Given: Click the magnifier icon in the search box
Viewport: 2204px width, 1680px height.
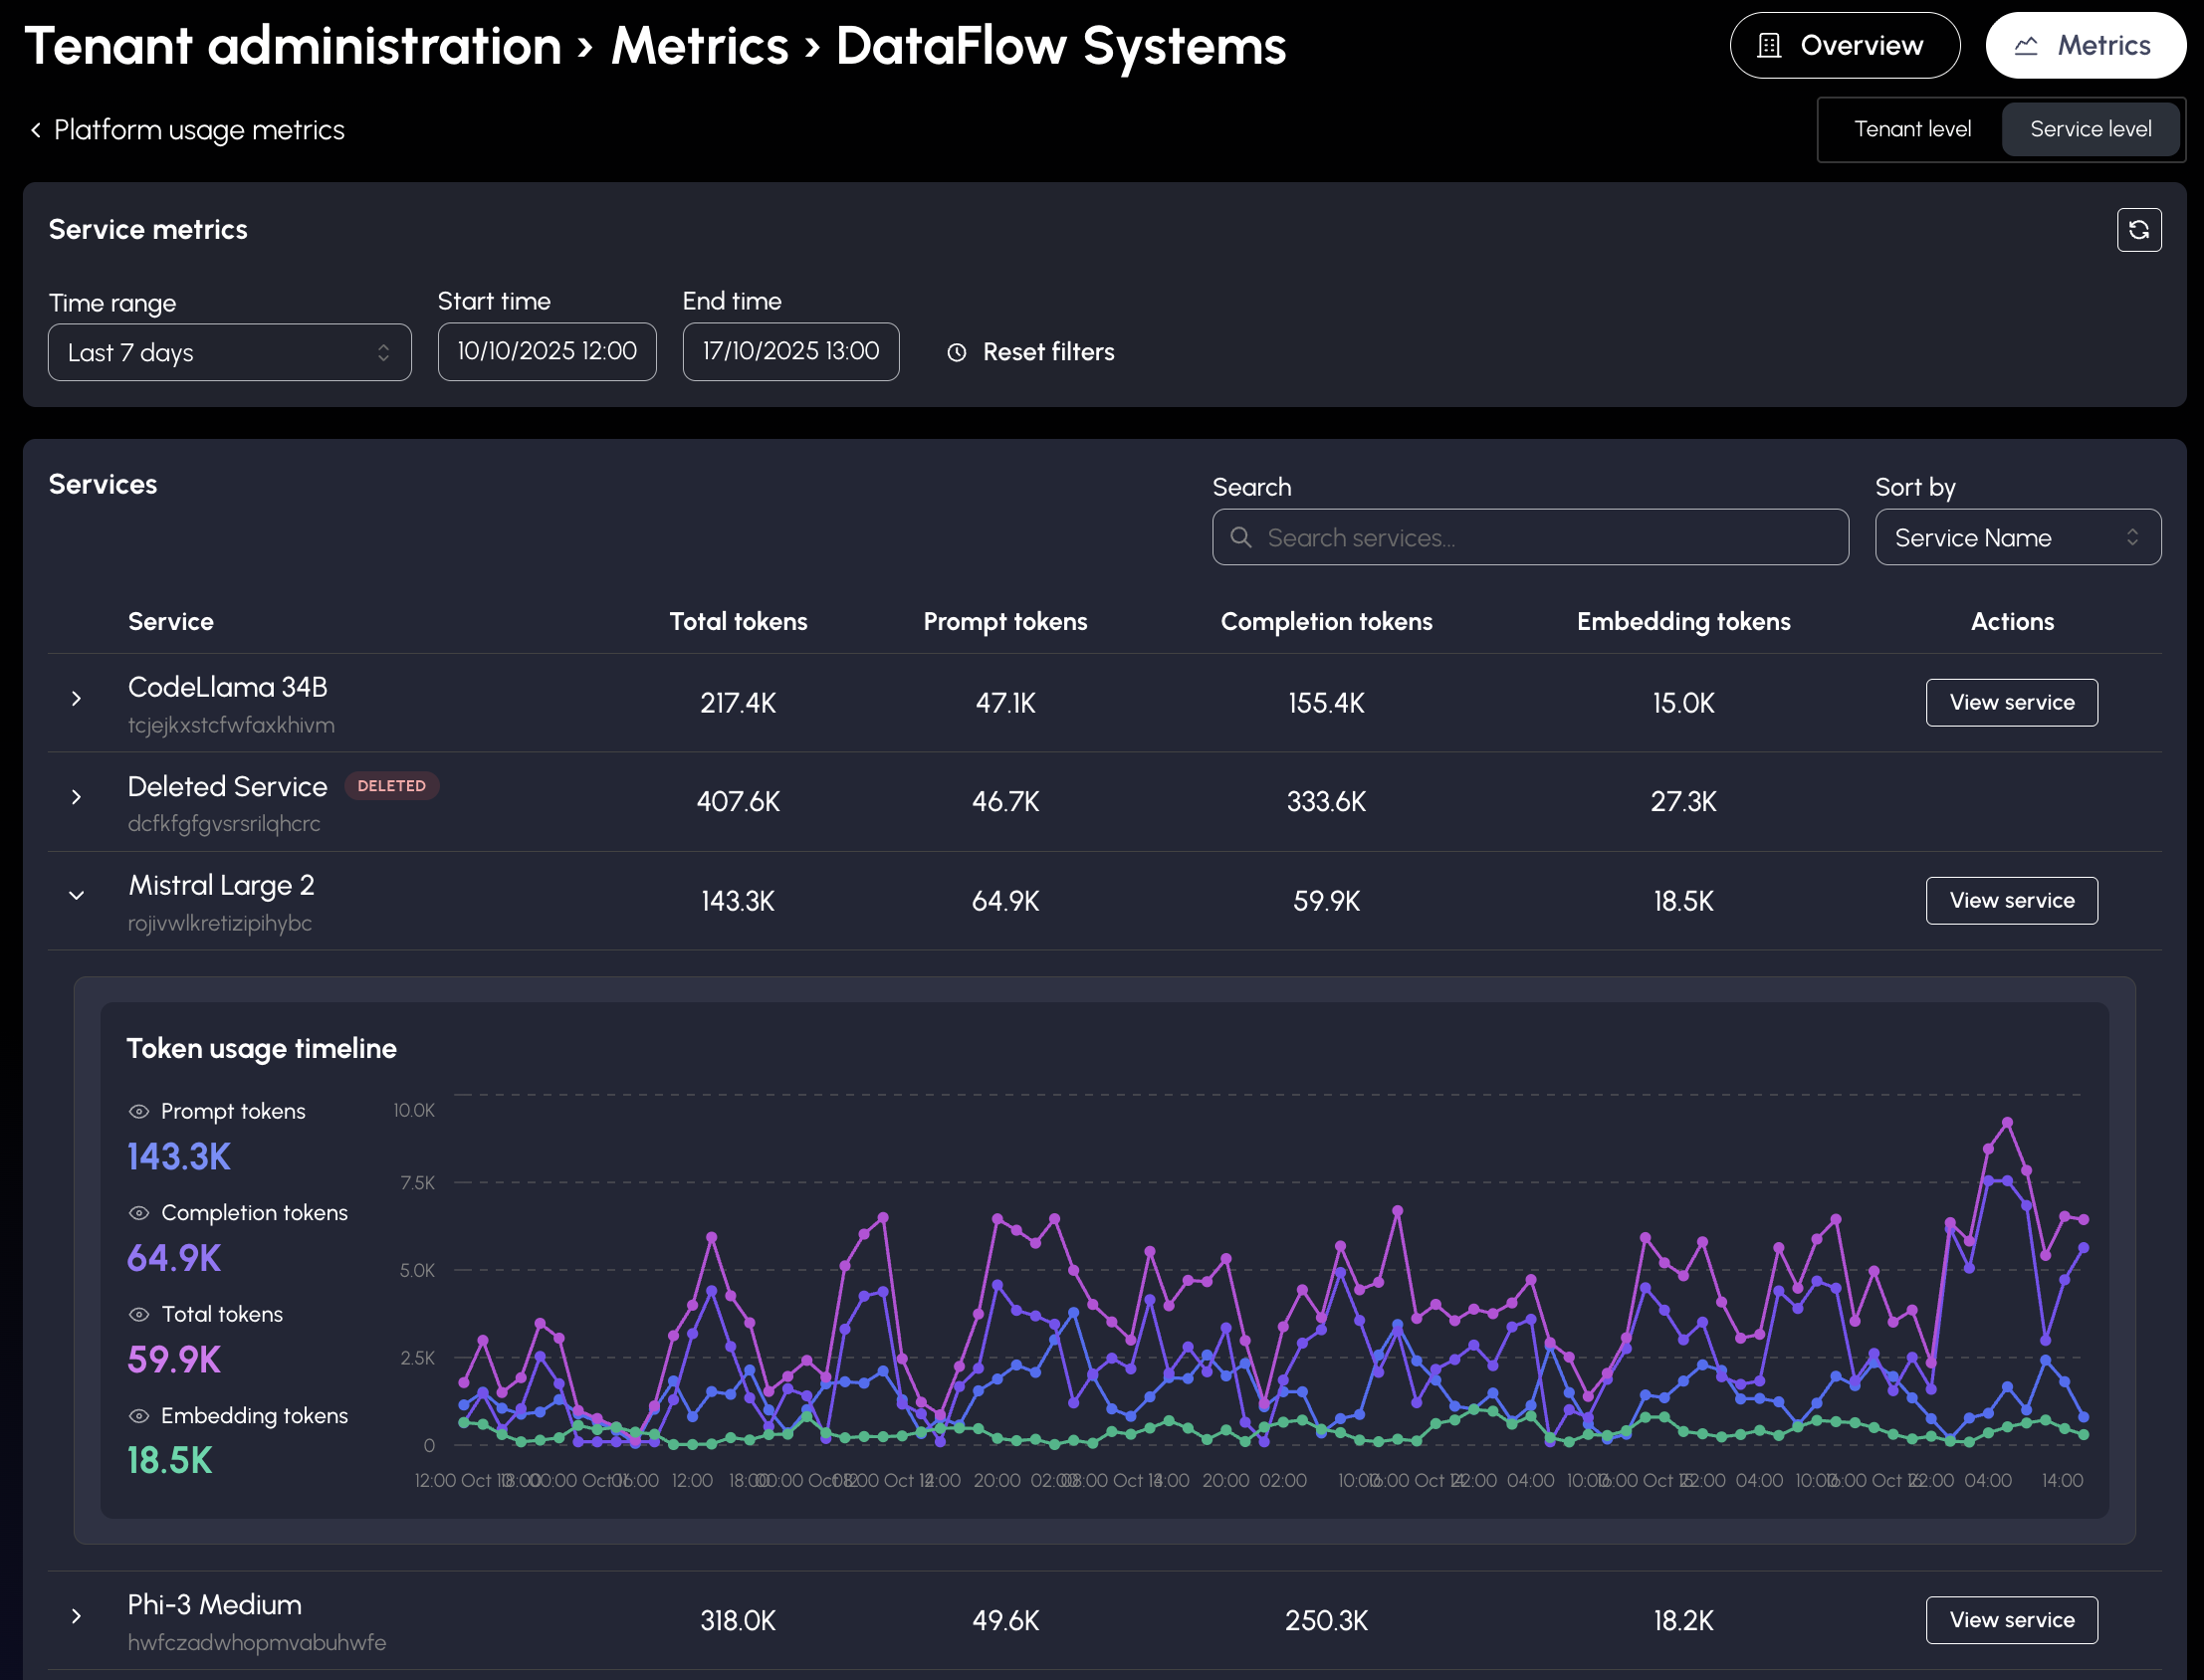Looking at the screenshot, I should point(1240,537).
